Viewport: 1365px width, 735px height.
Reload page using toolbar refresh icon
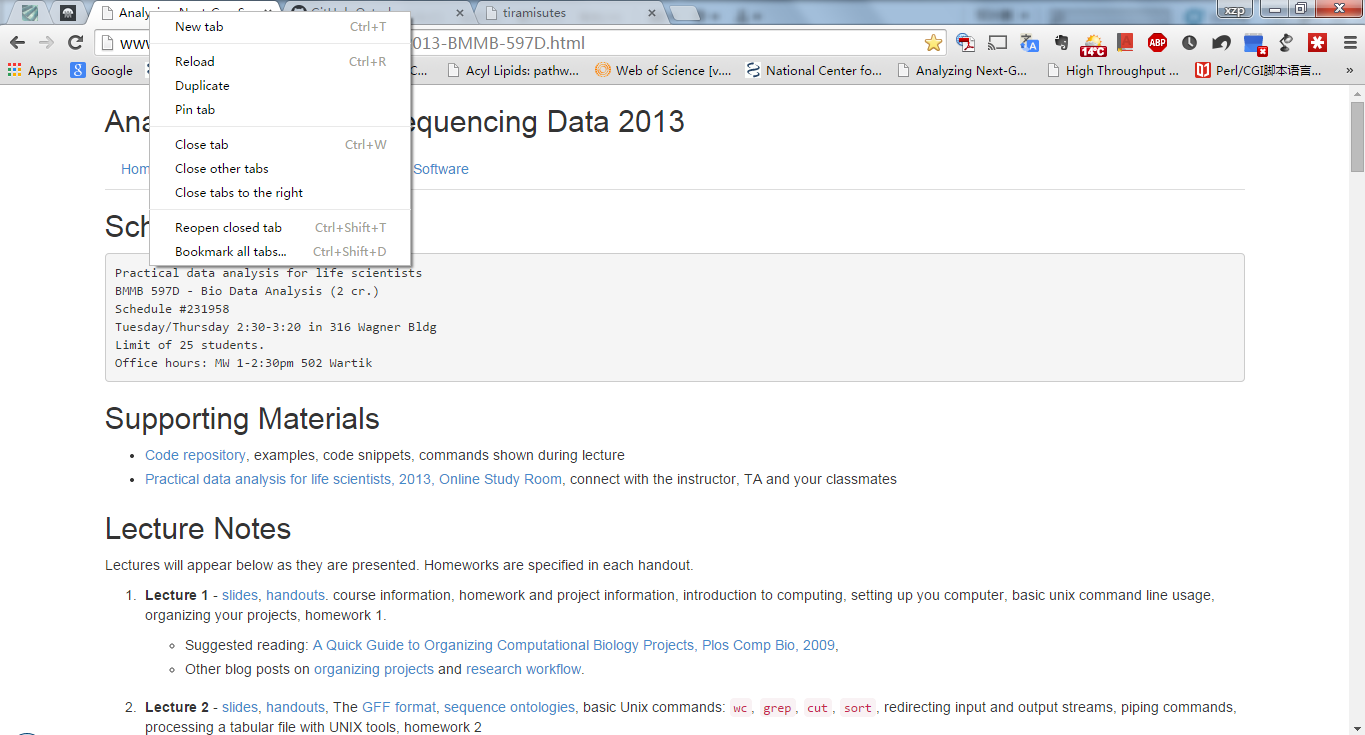75,42
